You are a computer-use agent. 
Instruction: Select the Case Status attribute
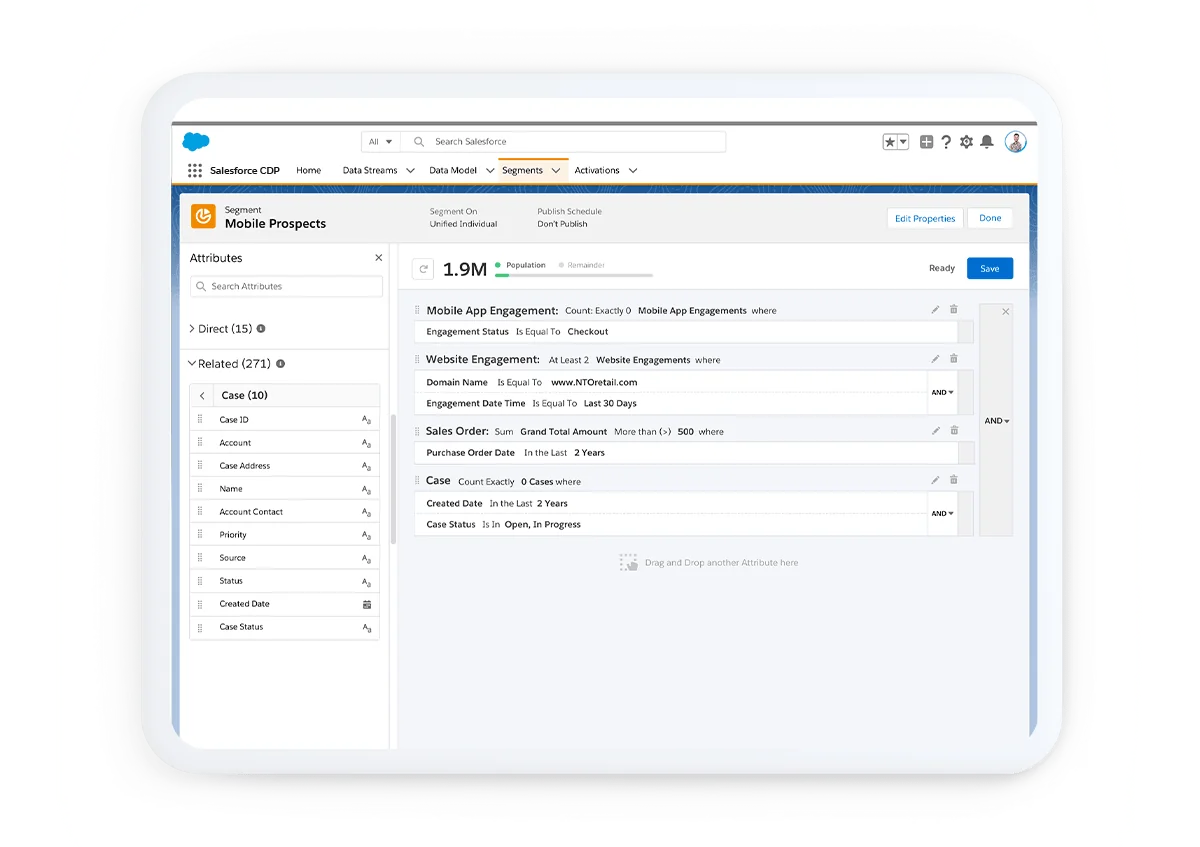[x=285, y=627]
